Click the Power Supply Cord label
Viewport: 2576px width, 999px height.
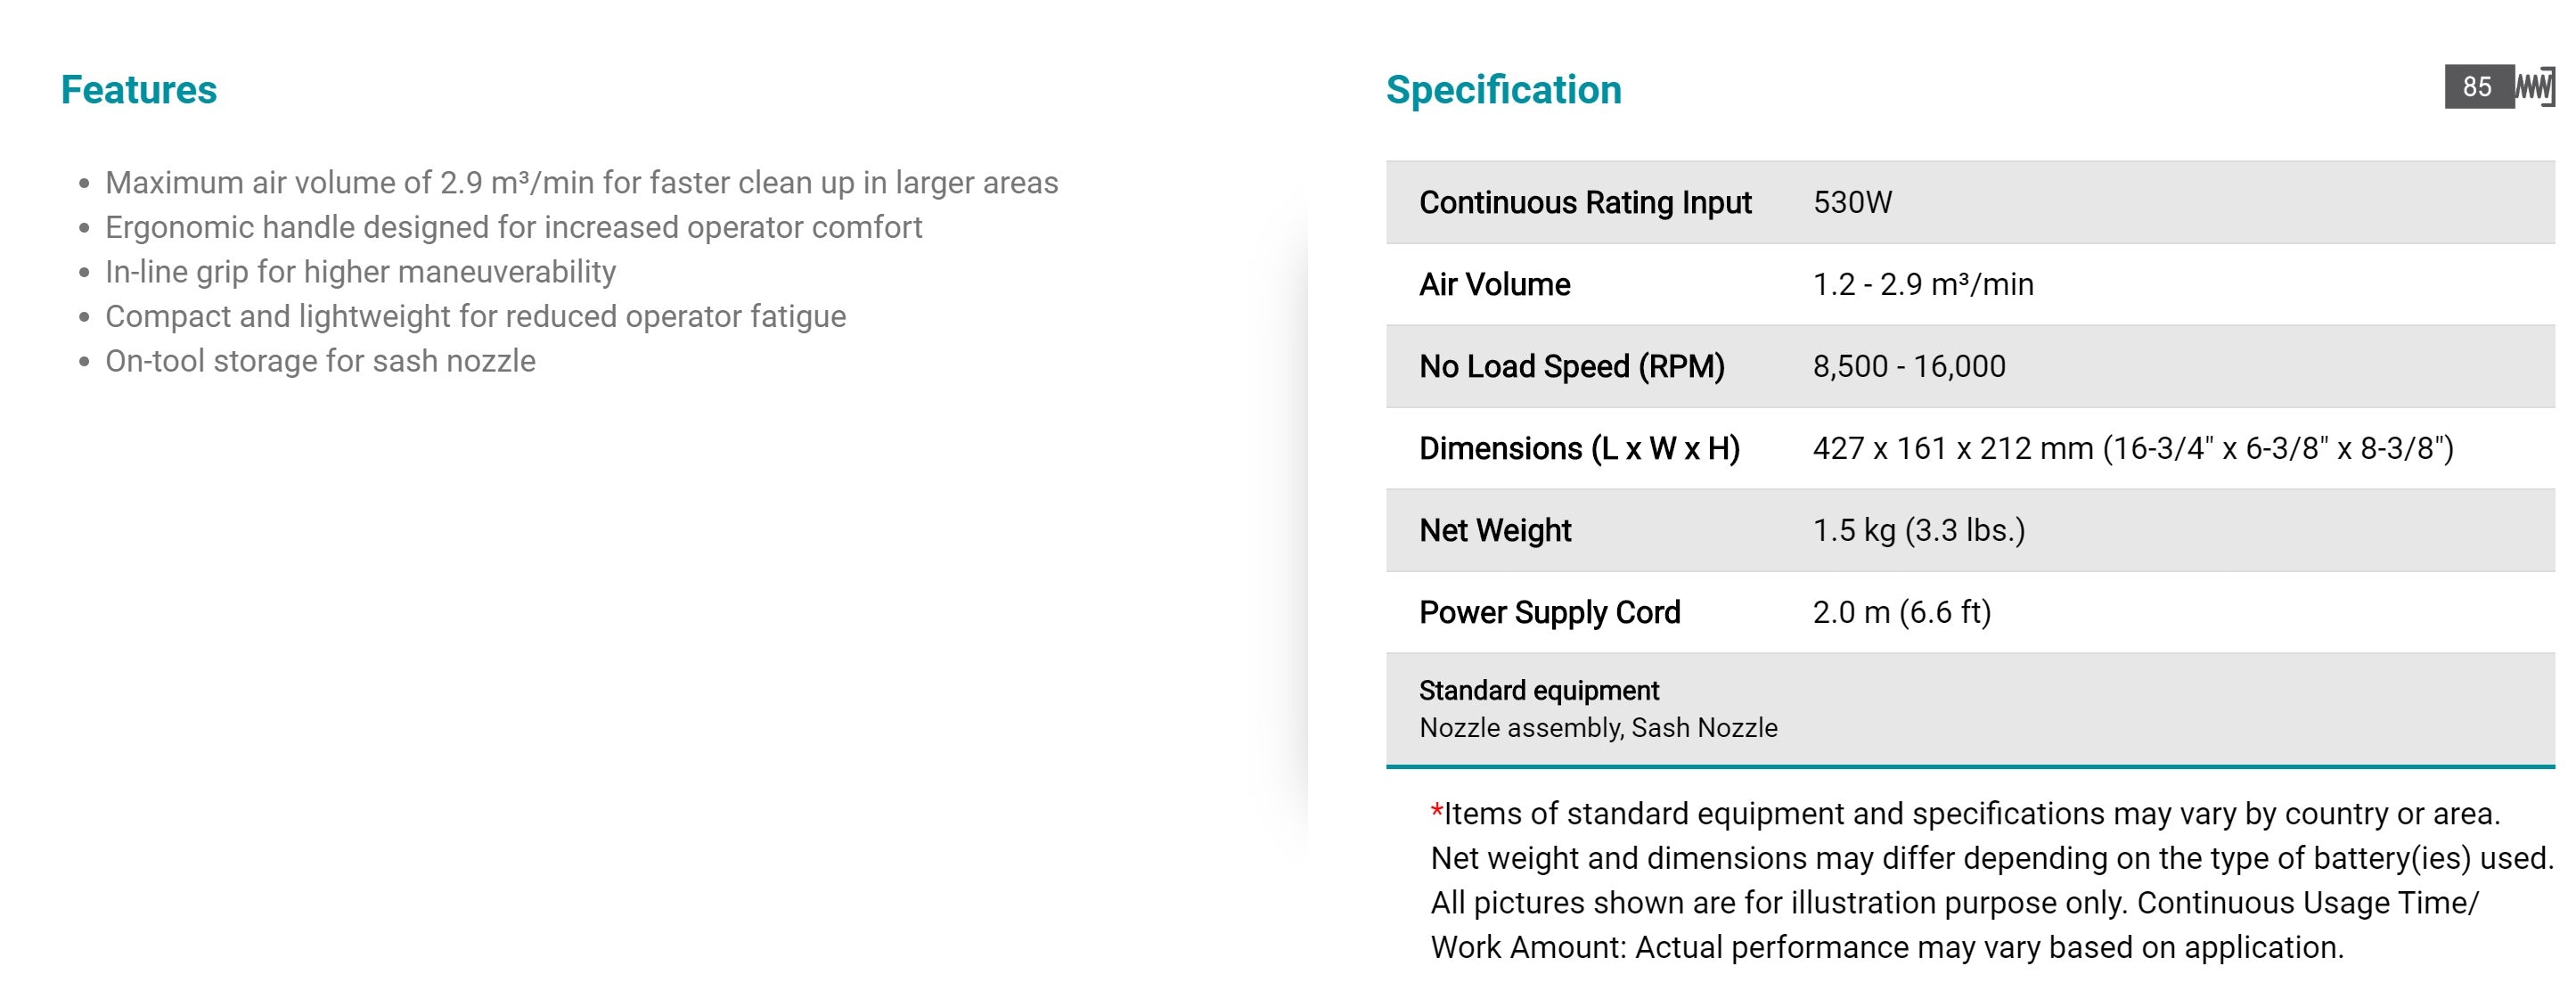(x=1549, y=613)
